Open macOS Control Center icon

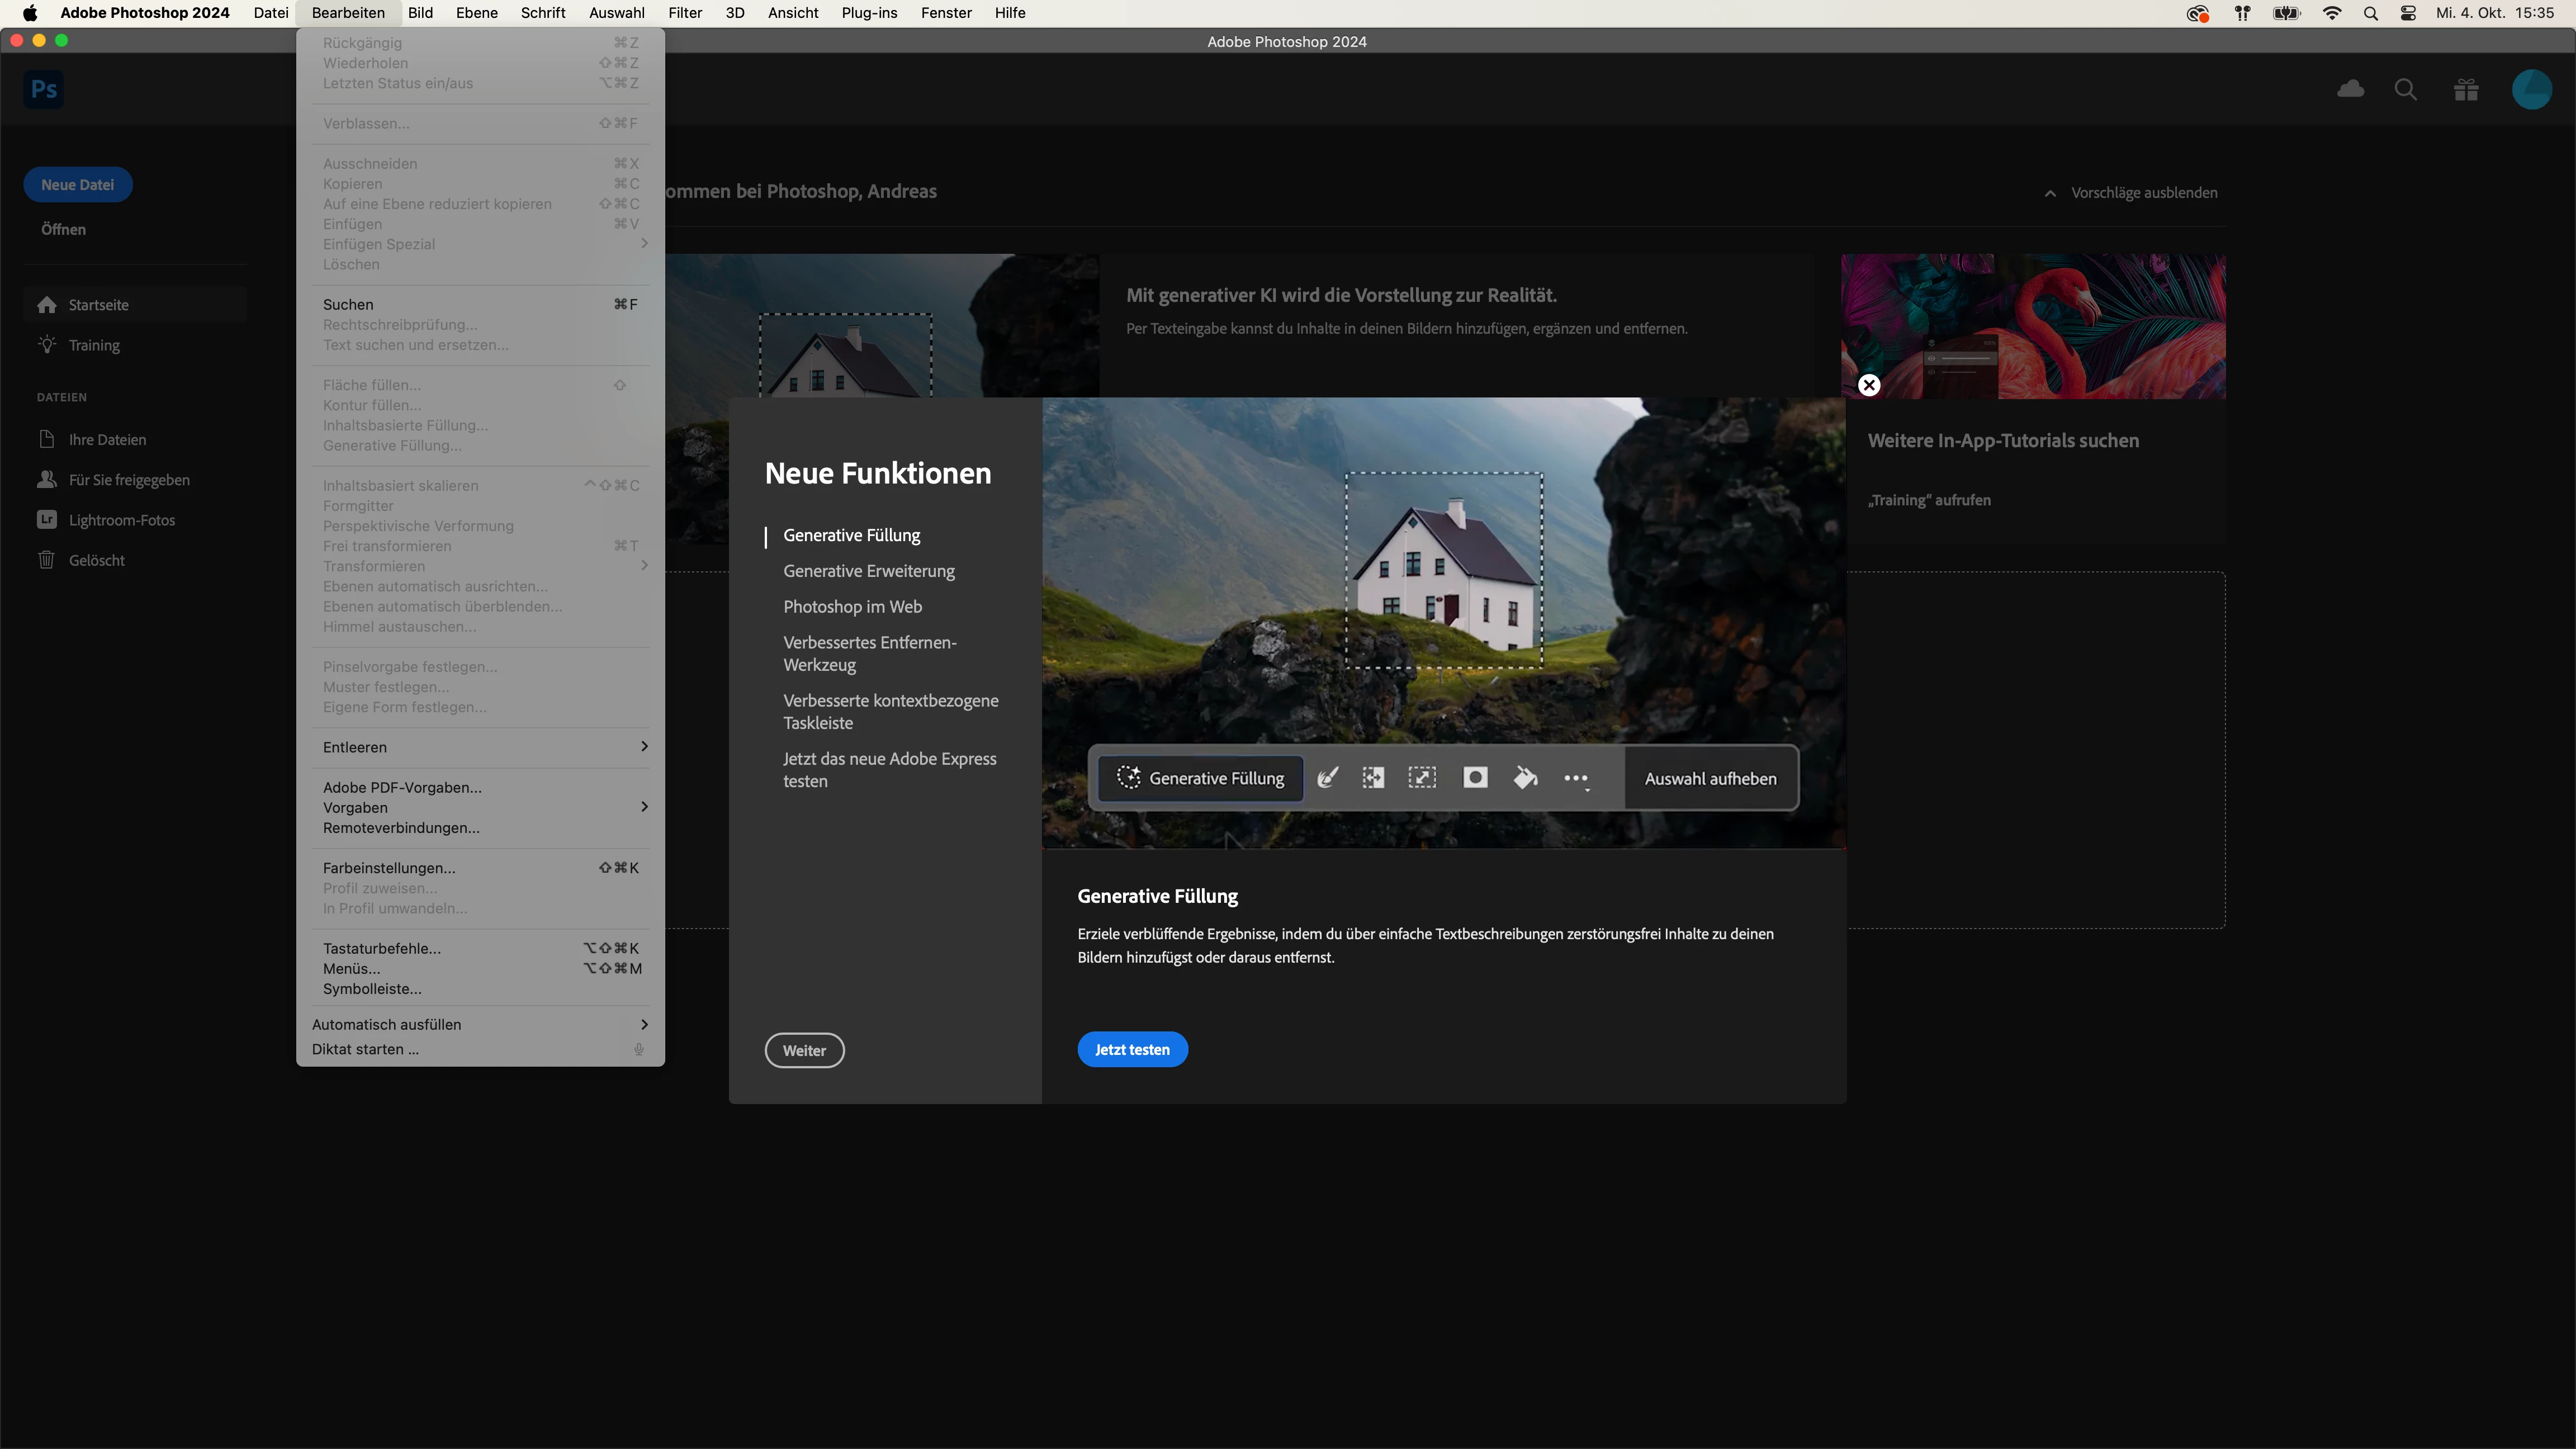(x=2408, y=13)
